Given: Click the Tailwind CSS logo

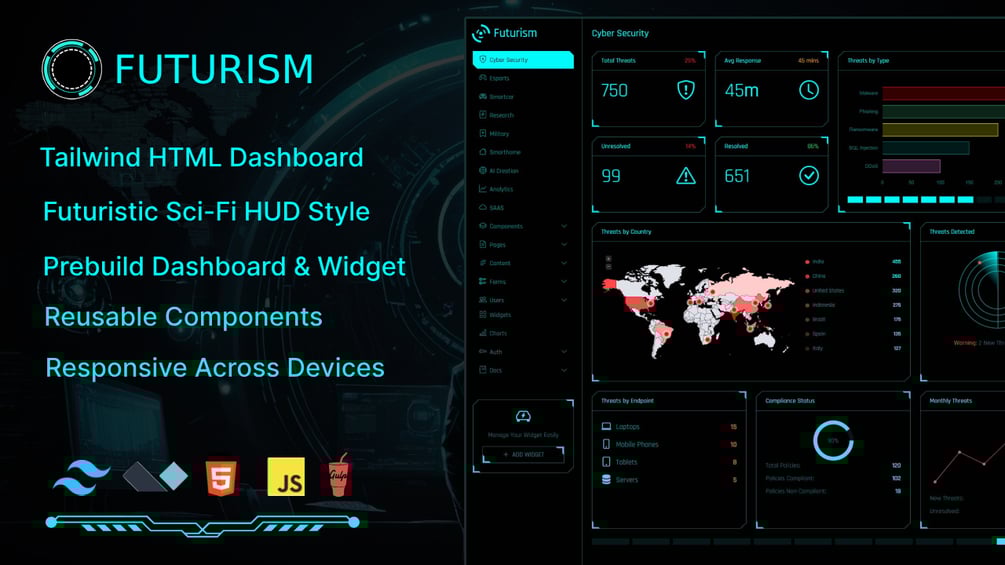Looking at the screenshot, I should tap(81, 477).
